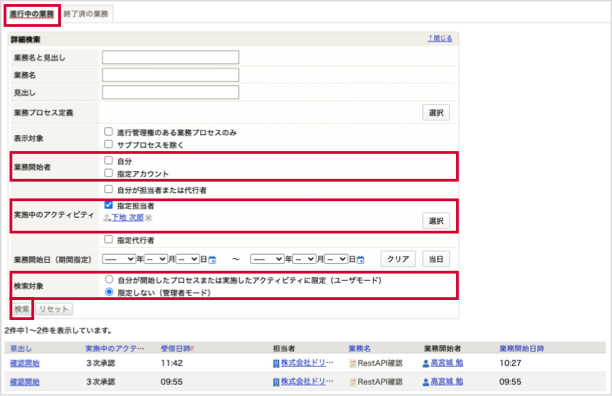Focus the 業務名 text field
612x396 pixels.
pos(171,75)
